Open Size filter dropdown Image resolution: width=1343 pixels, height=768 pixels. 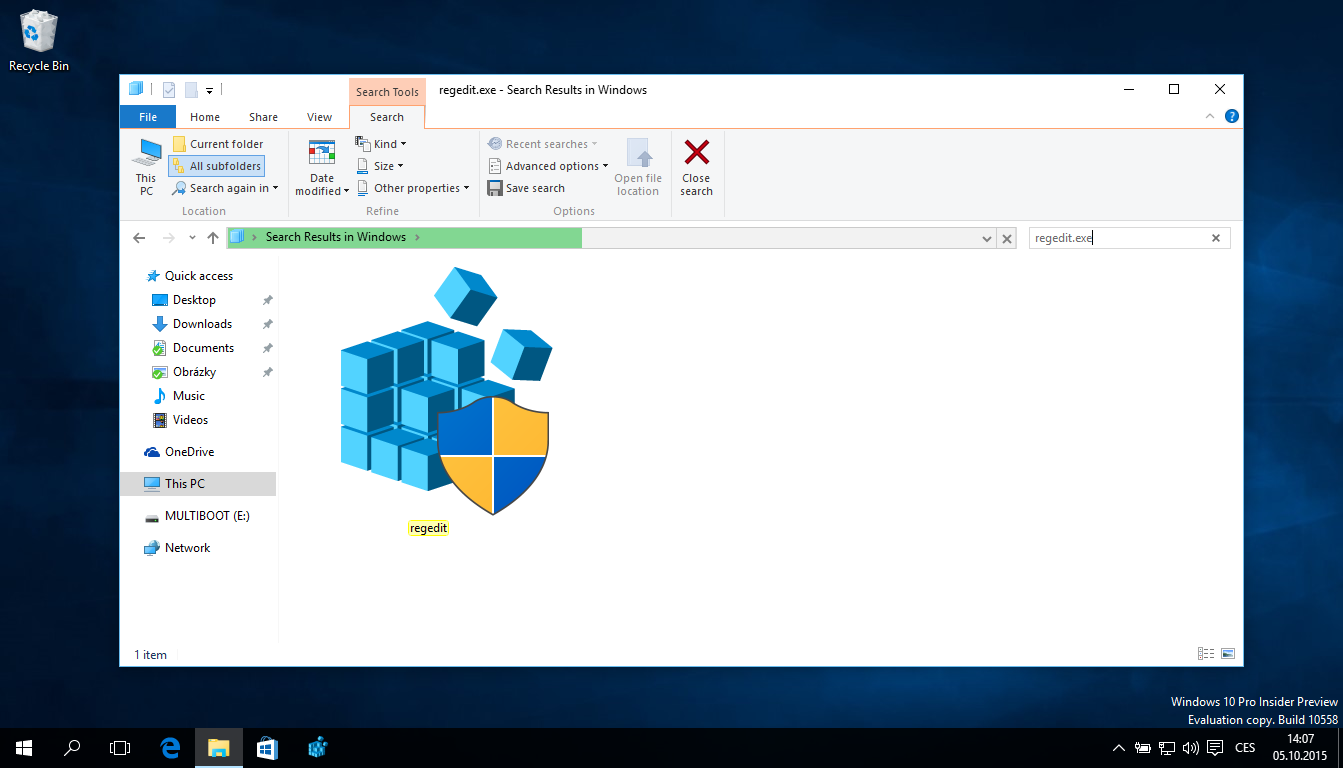pyautogui.click(x=380, y=166)
